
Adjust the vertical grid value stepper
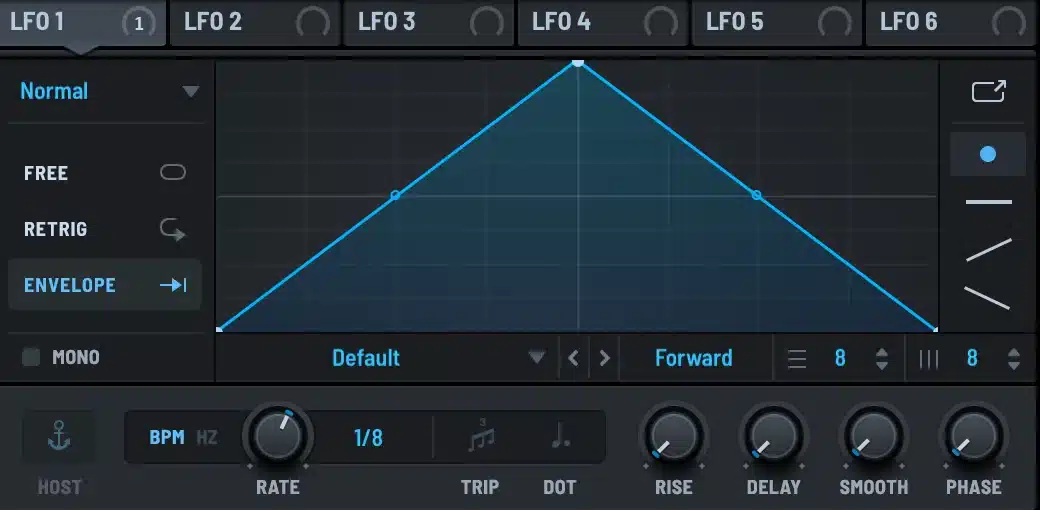coord(1013,358)
